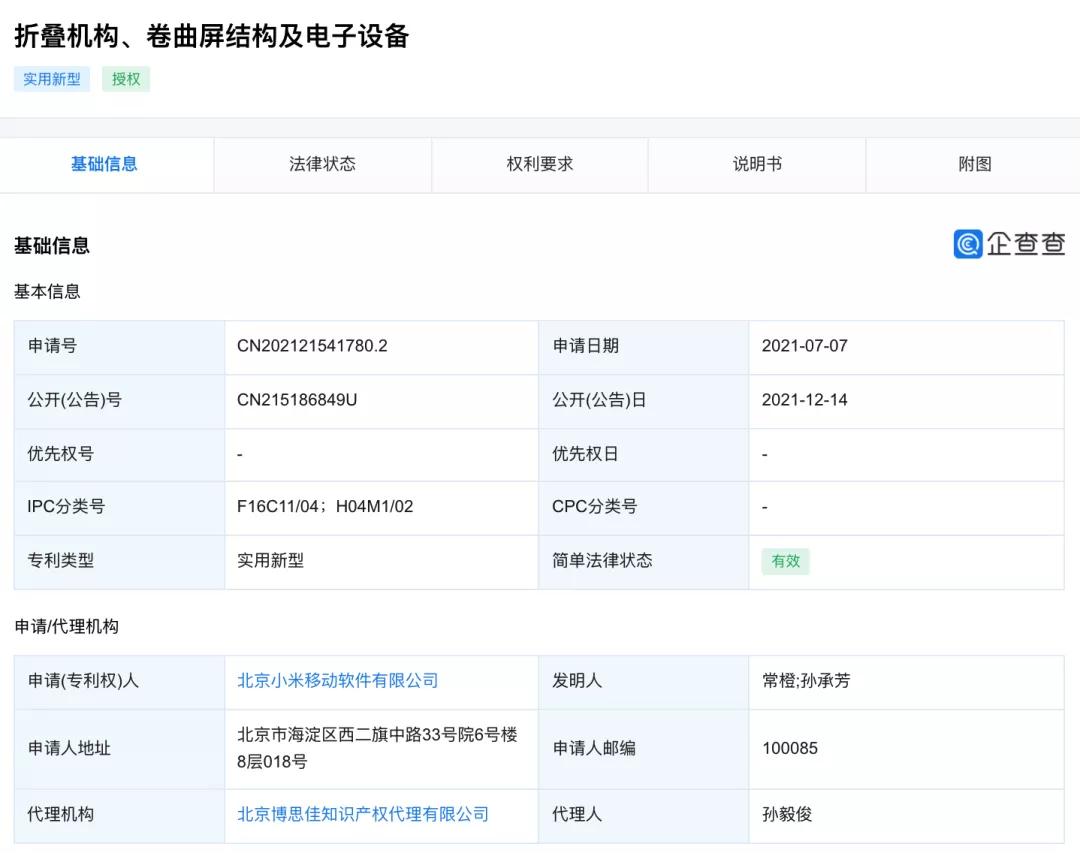Select agent name 孙毅俊
The width and height of the screenshot is (1080, 853).
[787, 814]
